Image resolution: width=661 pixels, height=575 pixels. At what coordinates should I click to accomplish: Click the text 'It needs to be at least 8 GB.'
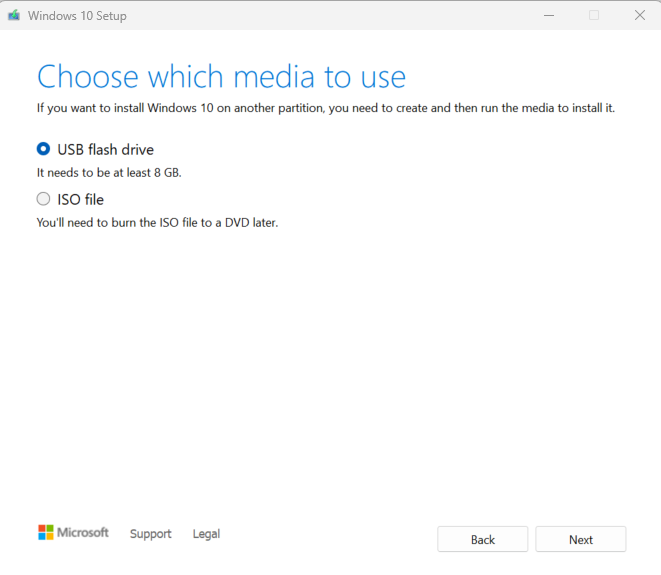(109, 173)
